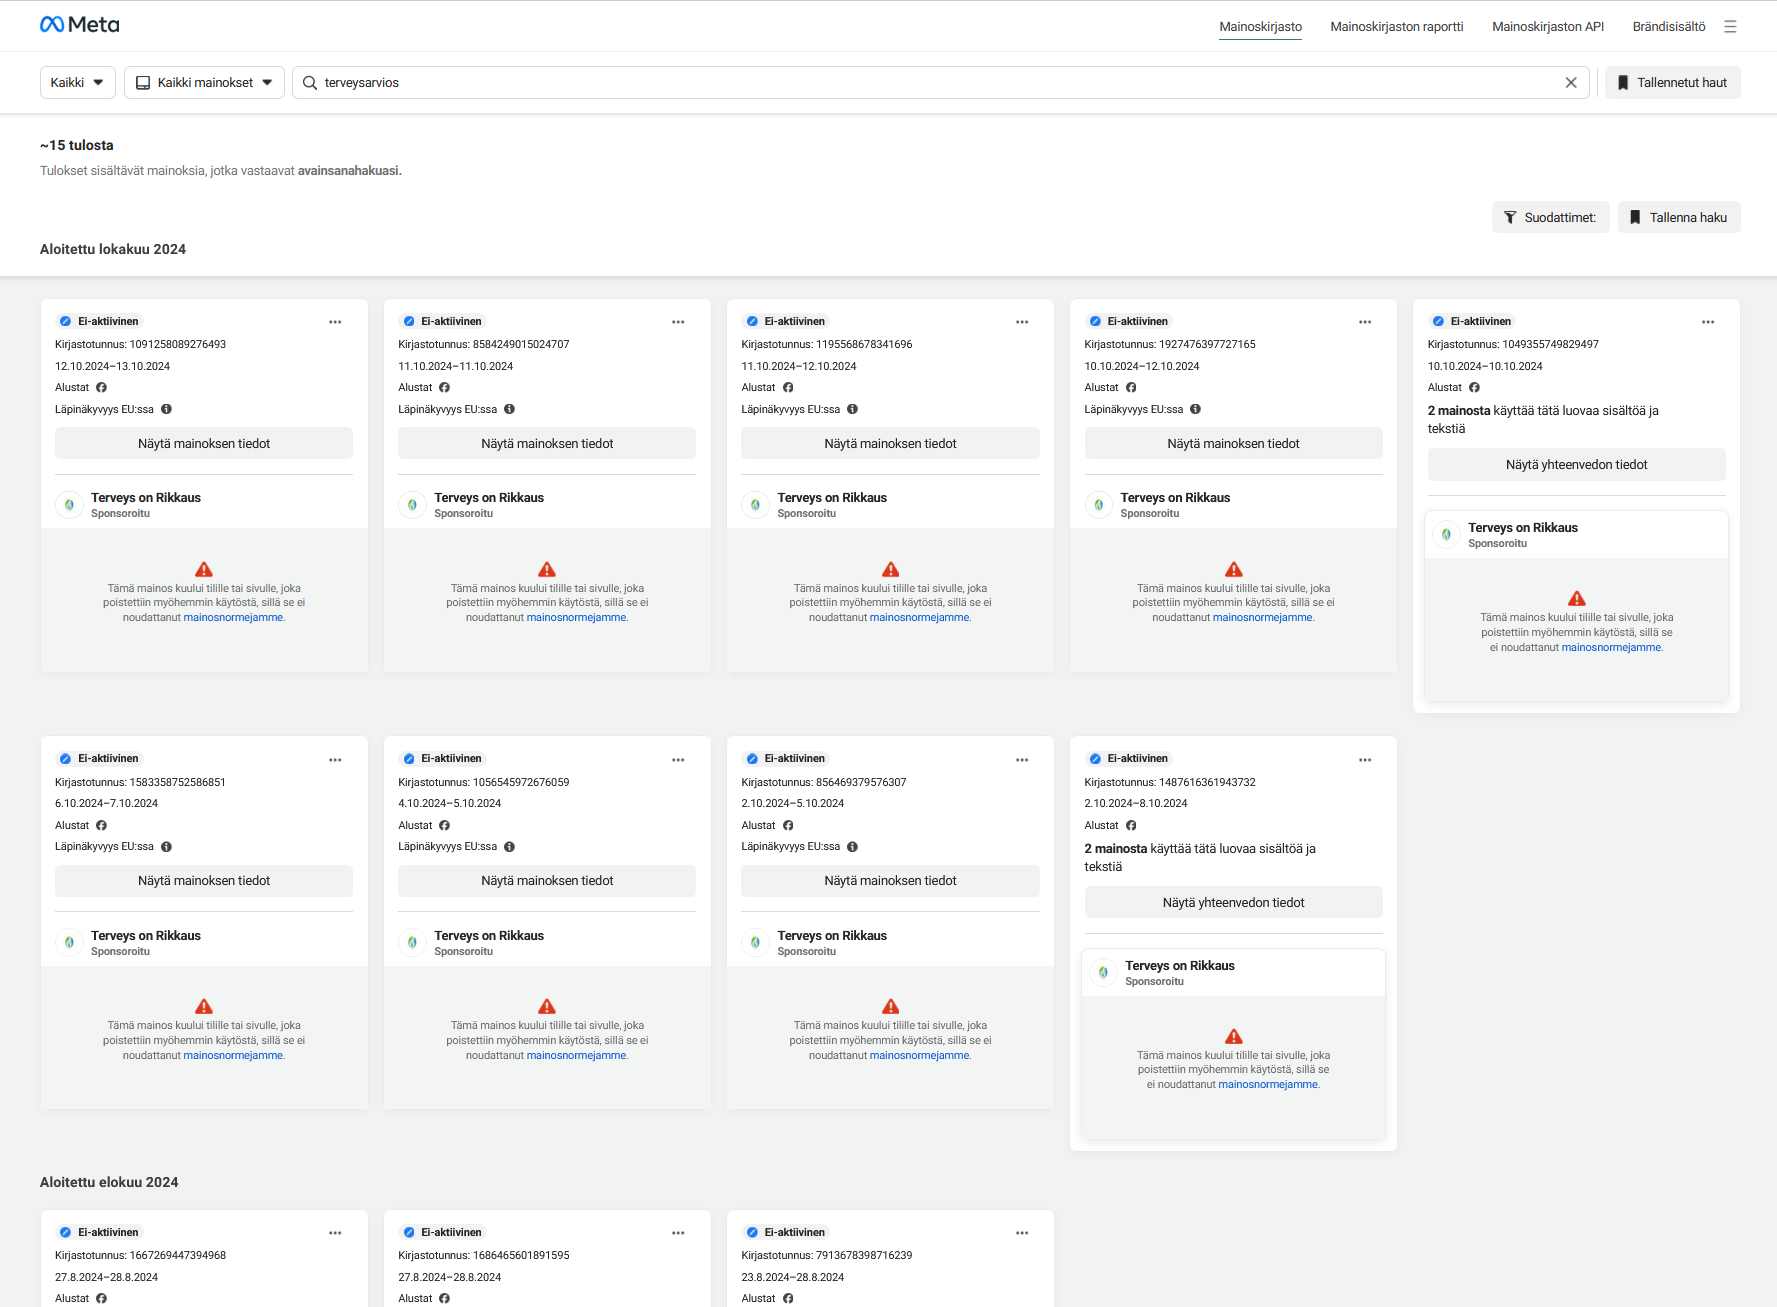
Task: Show ad details for ad 1195568678341696
Action: tap(890, 444)
